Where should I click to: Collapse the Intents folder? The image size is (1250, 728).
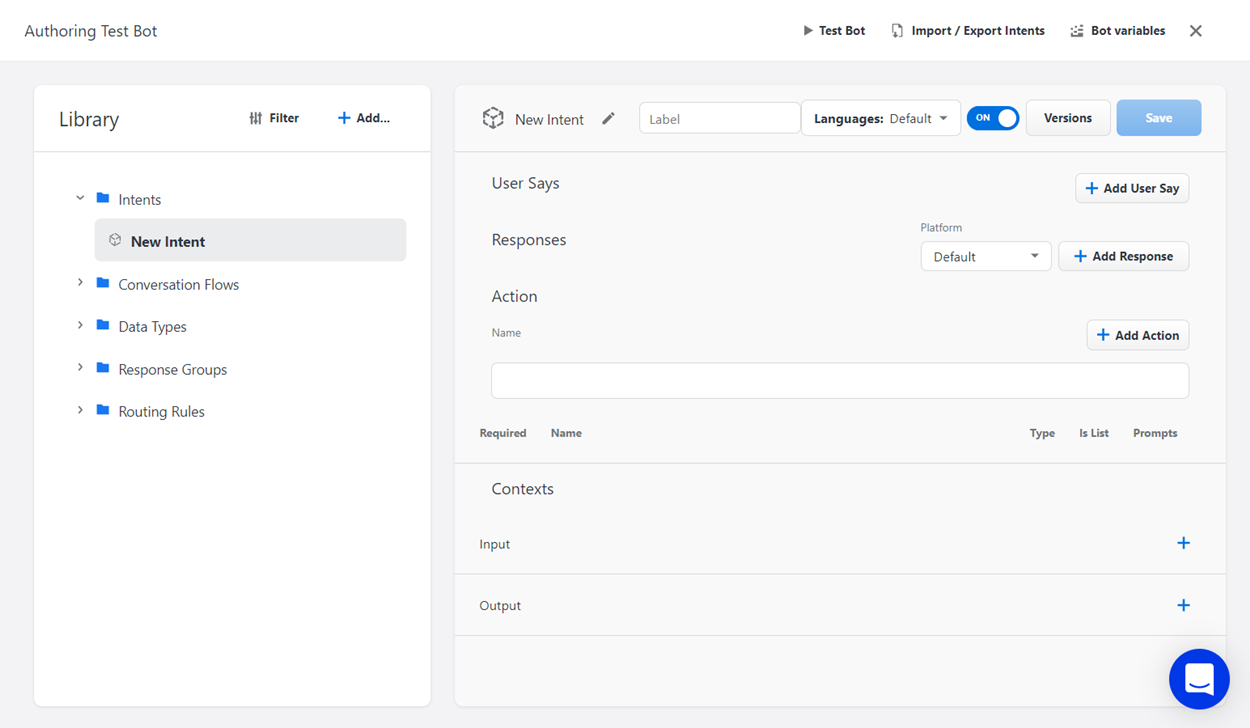80,199
